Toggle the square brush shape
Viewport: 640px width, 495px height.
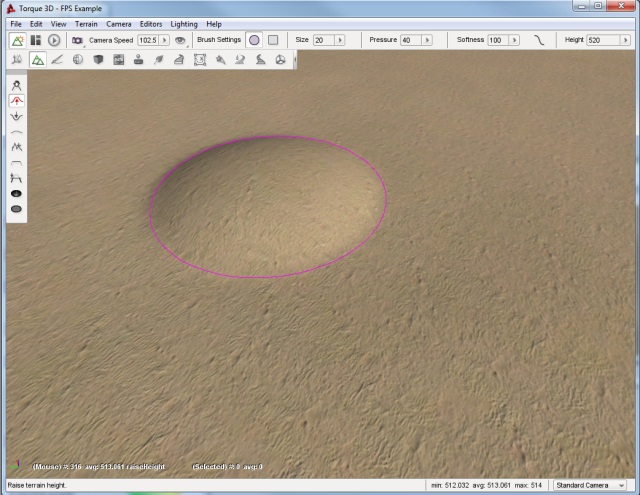(x=272, y=40)
